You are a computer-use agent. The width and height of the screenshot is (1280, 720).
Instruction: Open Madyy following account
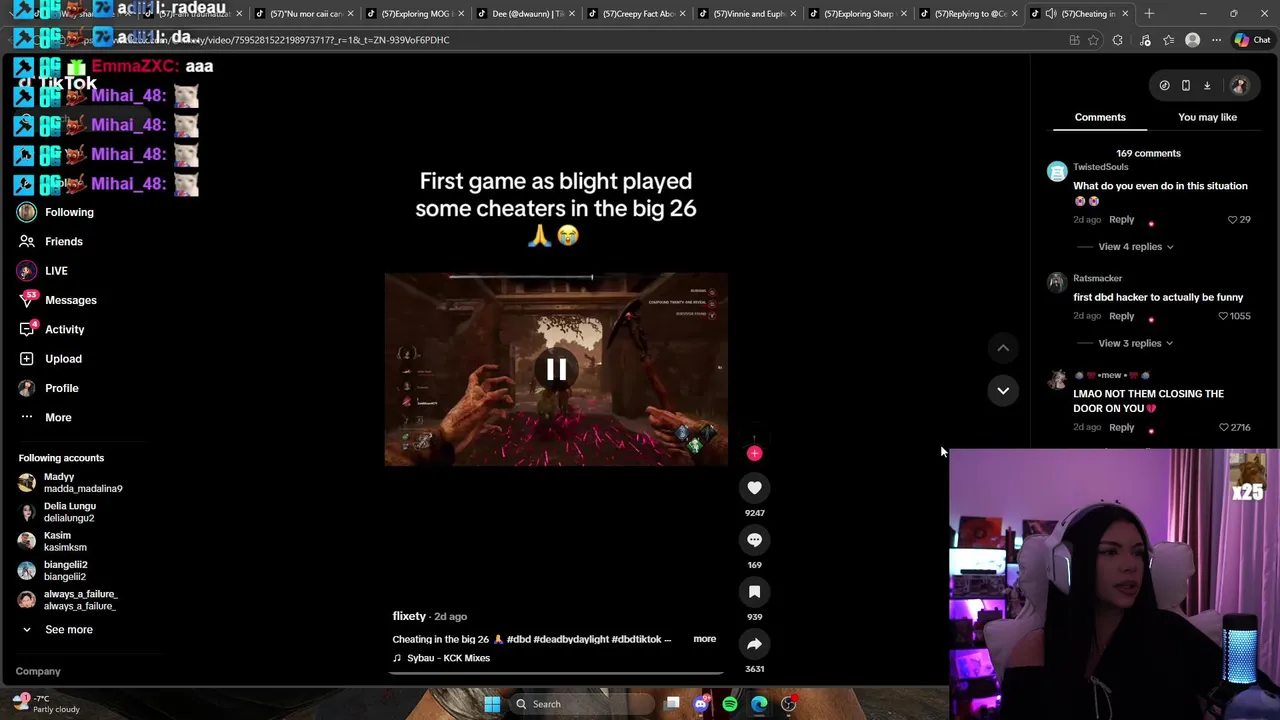[x=70, y=483]
